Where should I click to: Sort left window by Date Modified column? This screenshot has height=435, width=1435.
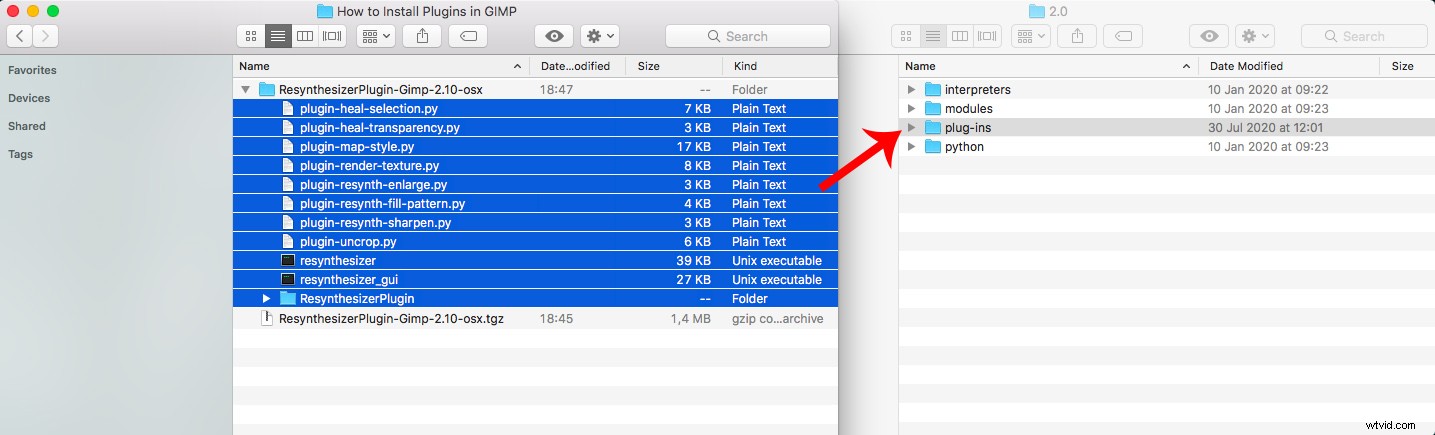578,66
